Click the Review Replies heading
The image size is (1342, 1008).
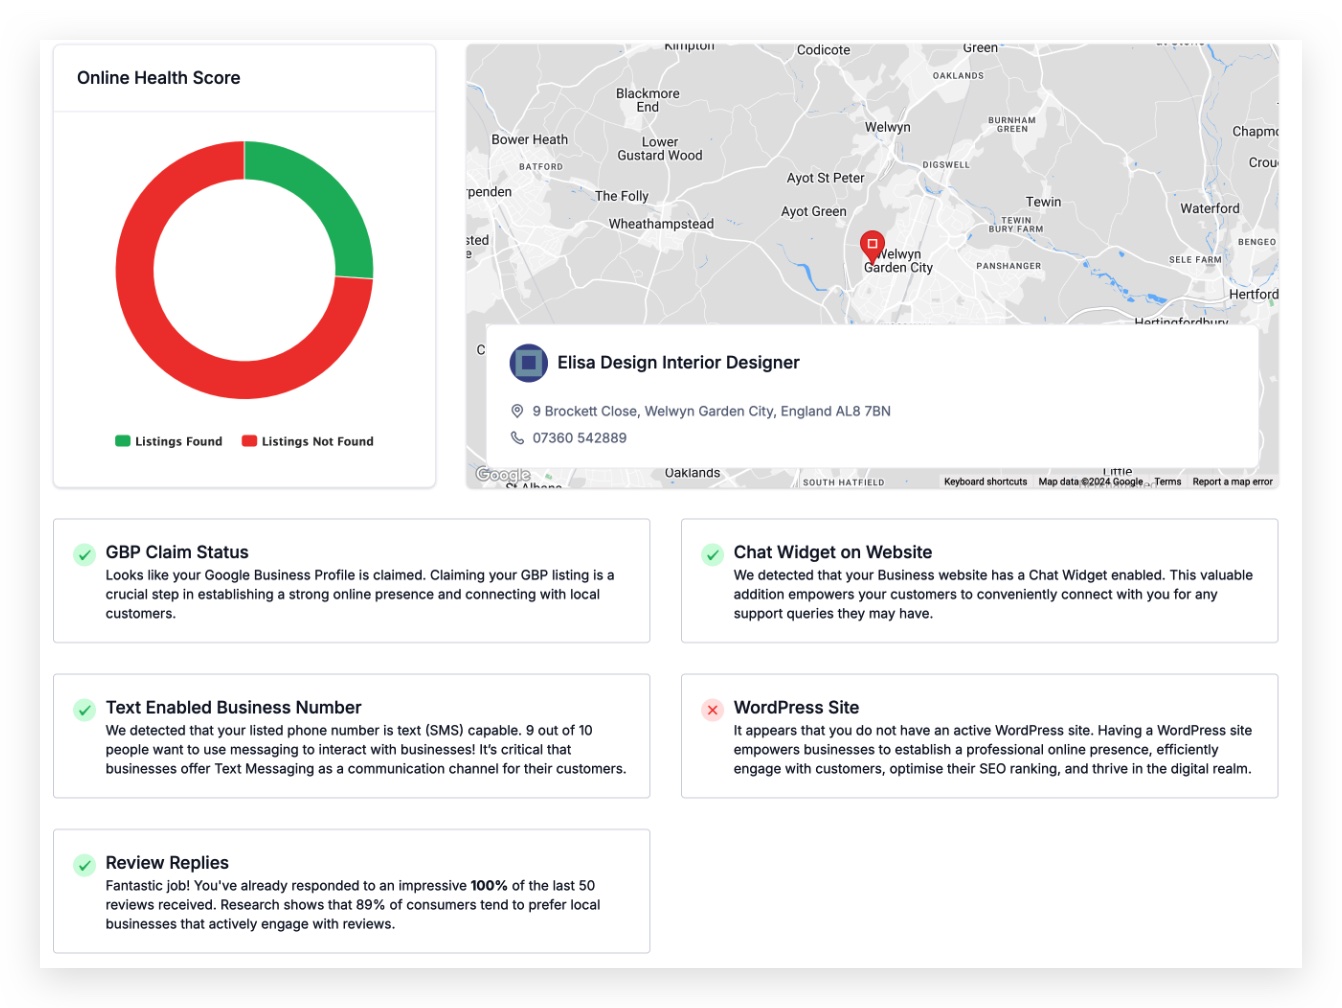pos(167,862)
